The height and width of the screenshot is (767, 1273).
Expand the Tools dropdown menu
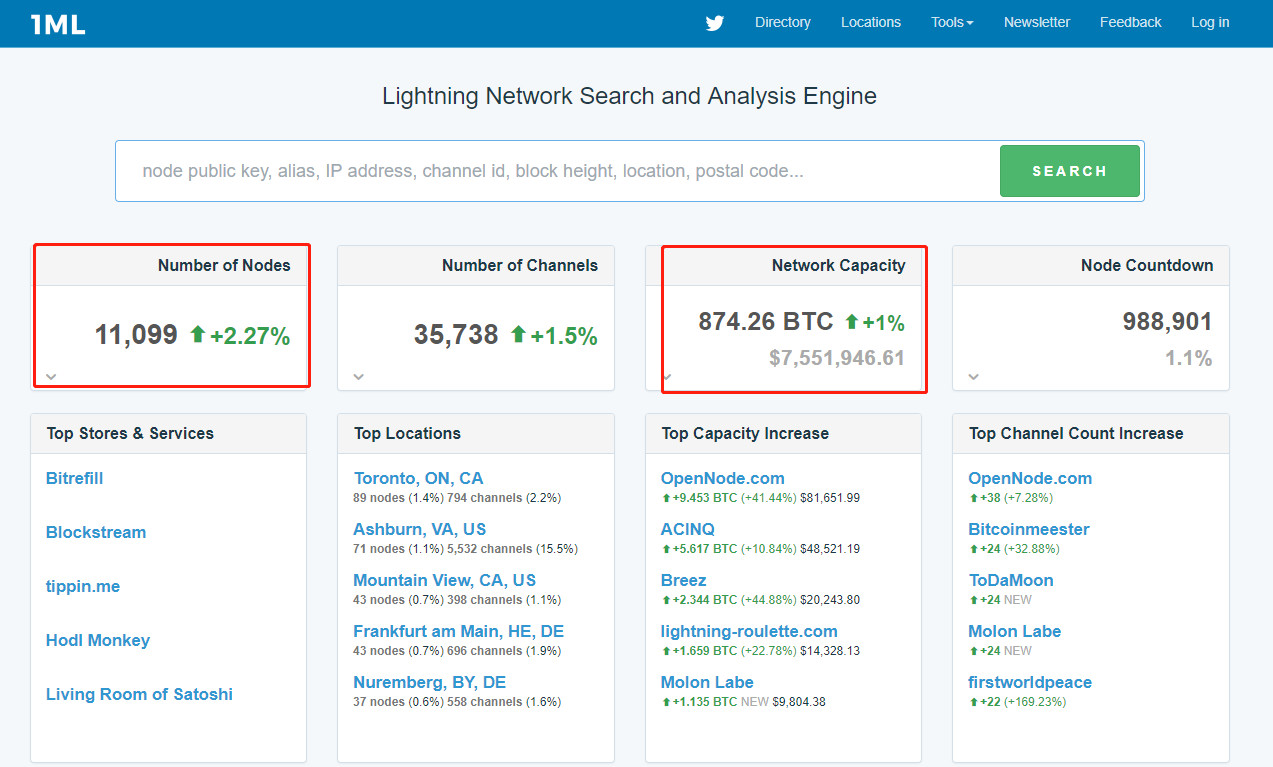click(952, 22)
